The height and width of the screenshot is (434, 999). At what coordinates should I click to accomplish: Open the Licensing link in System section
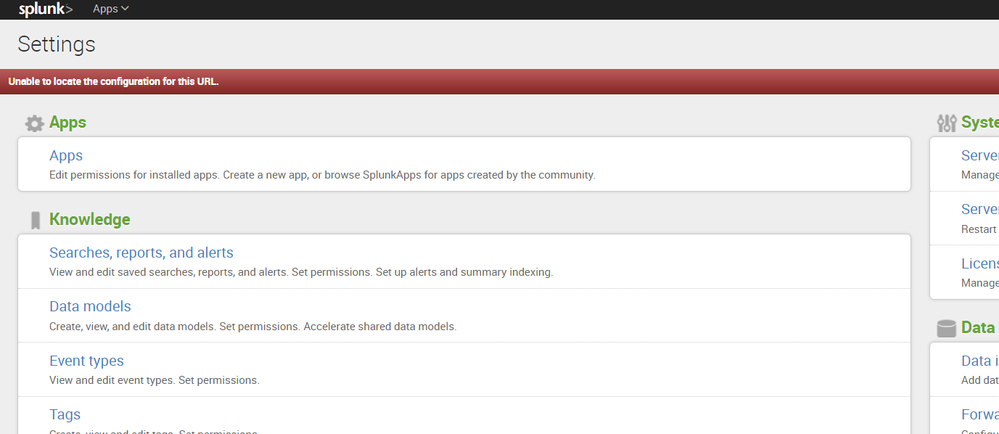(979, 263)
